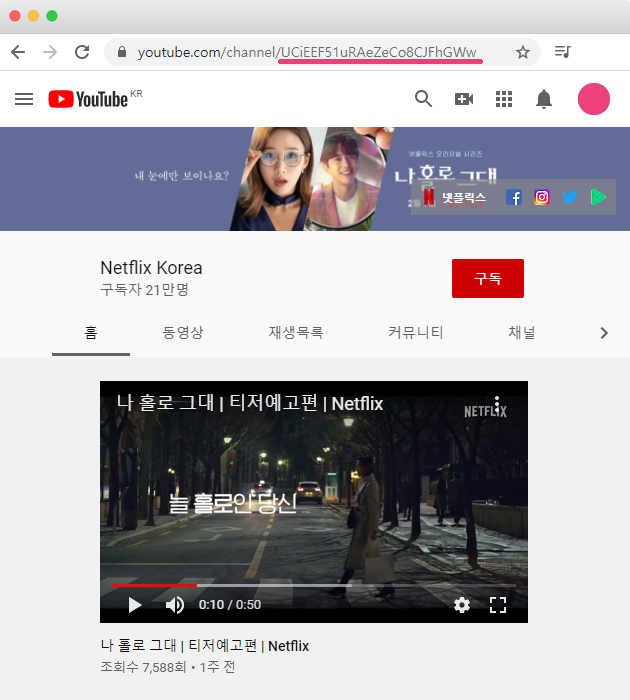The width and height of the screenshot is (630, 700).
Task: Open notifications with the bell icon
Action: pyautogui.click(x=544, y=99)
